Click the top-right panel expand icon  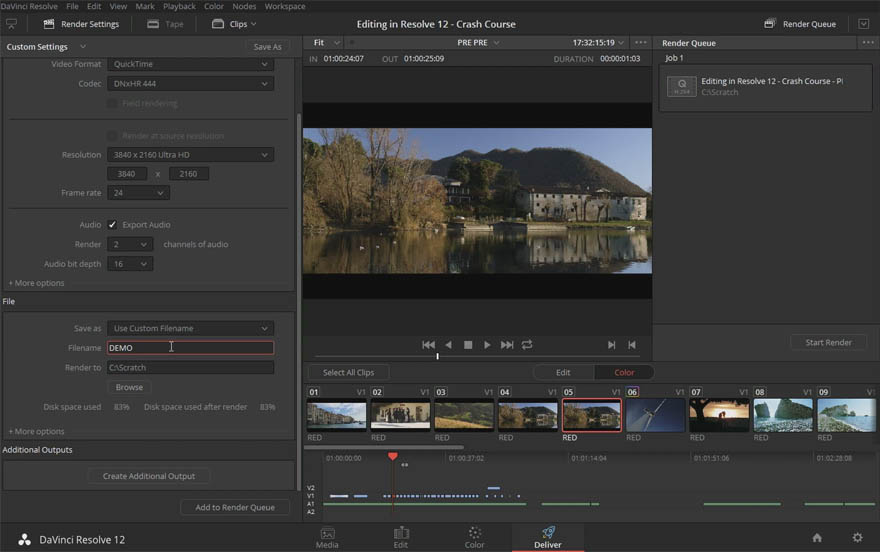(864, 24)
